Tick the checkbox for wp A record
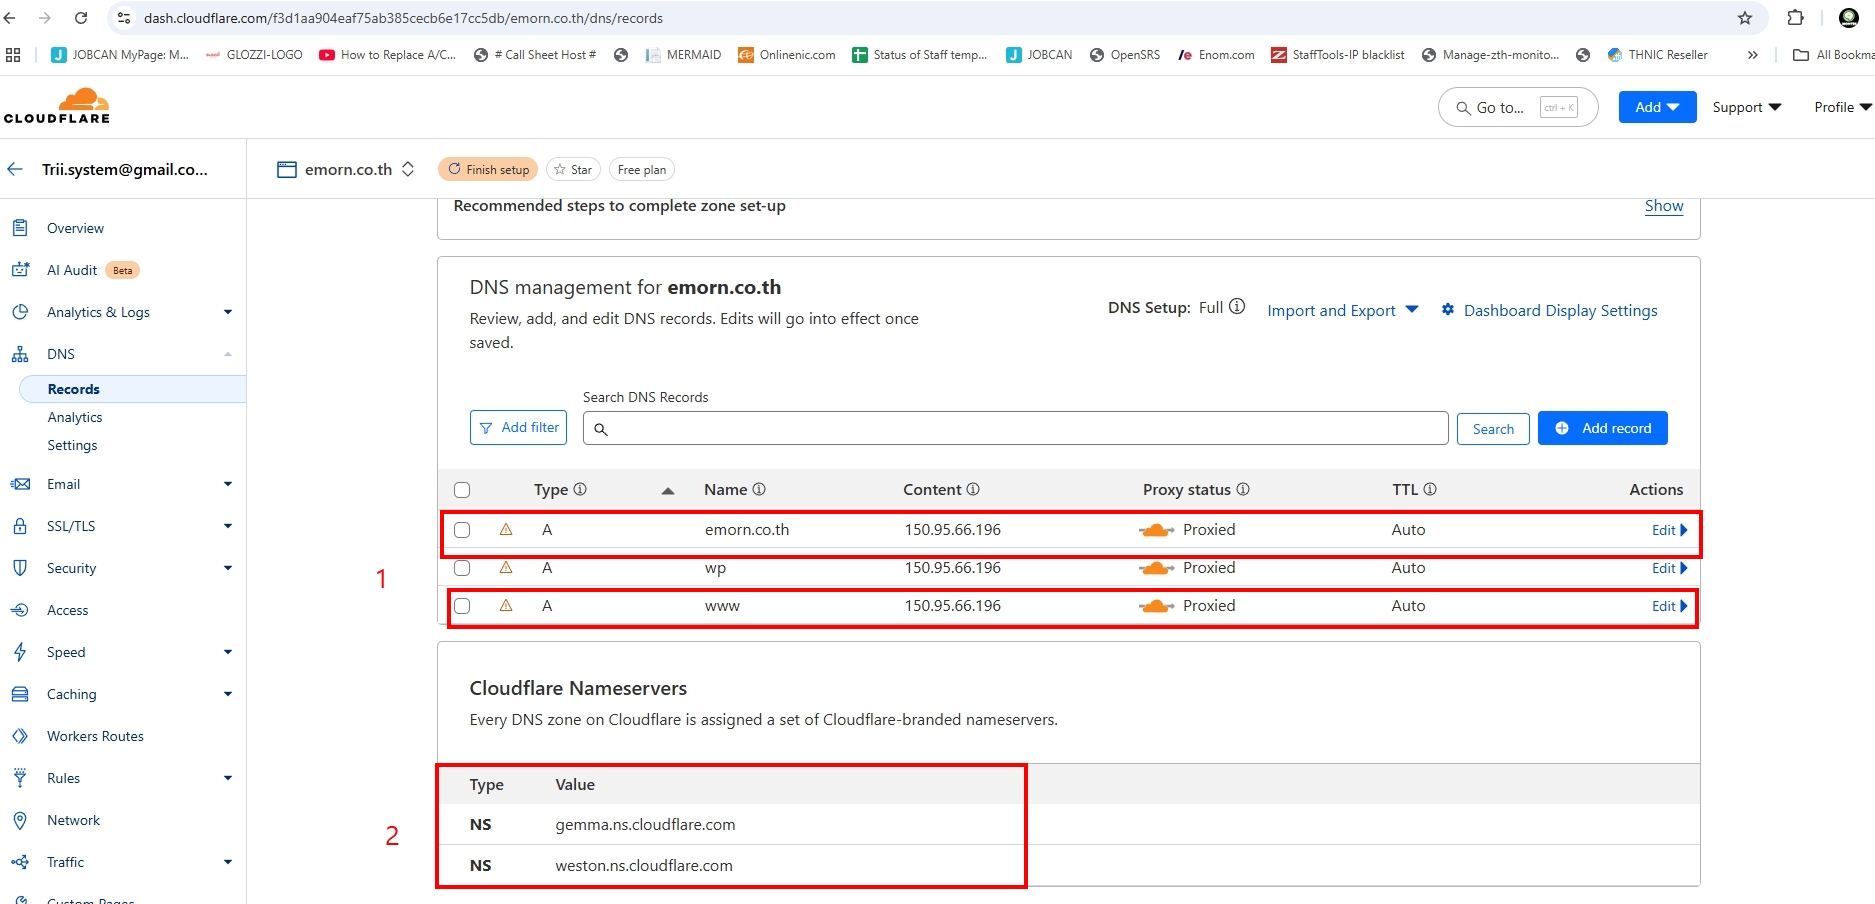 462,568
